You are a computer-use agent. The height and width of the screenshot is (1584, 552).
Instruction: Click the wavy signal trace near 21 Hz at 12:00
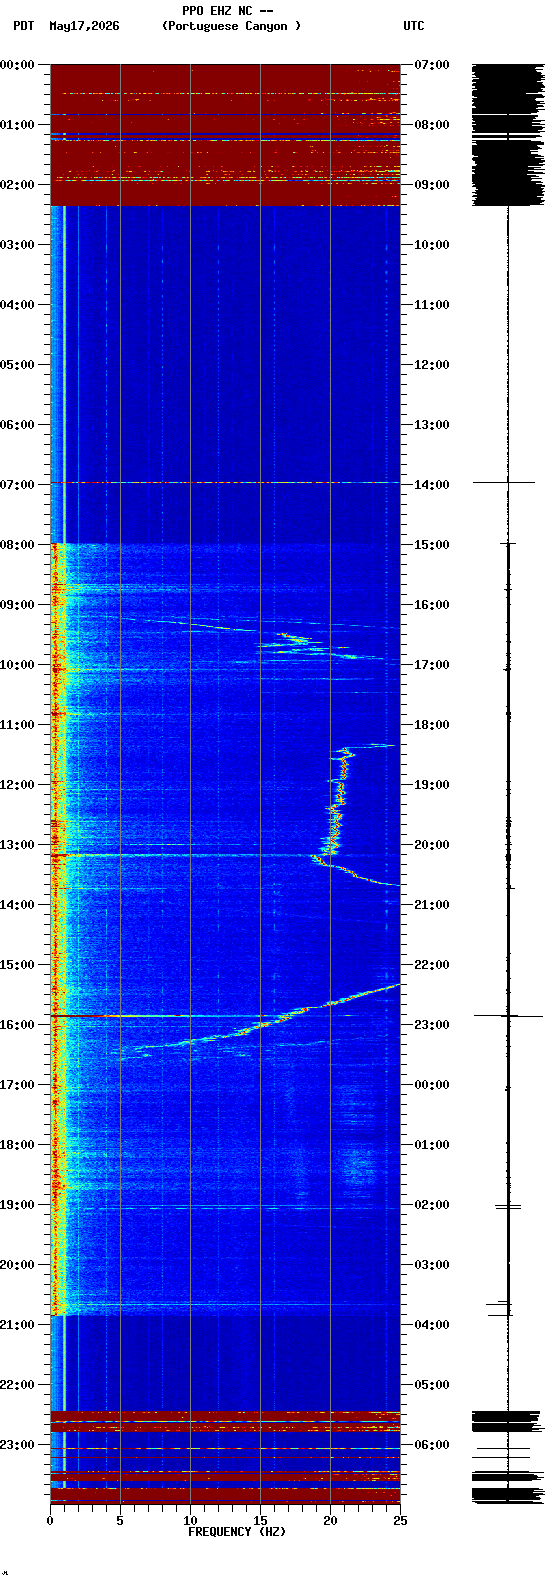(x=340, y=785)
